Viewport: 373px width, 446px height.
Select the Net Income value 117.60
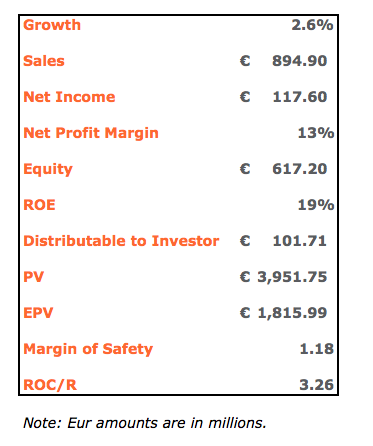(300, 97)
